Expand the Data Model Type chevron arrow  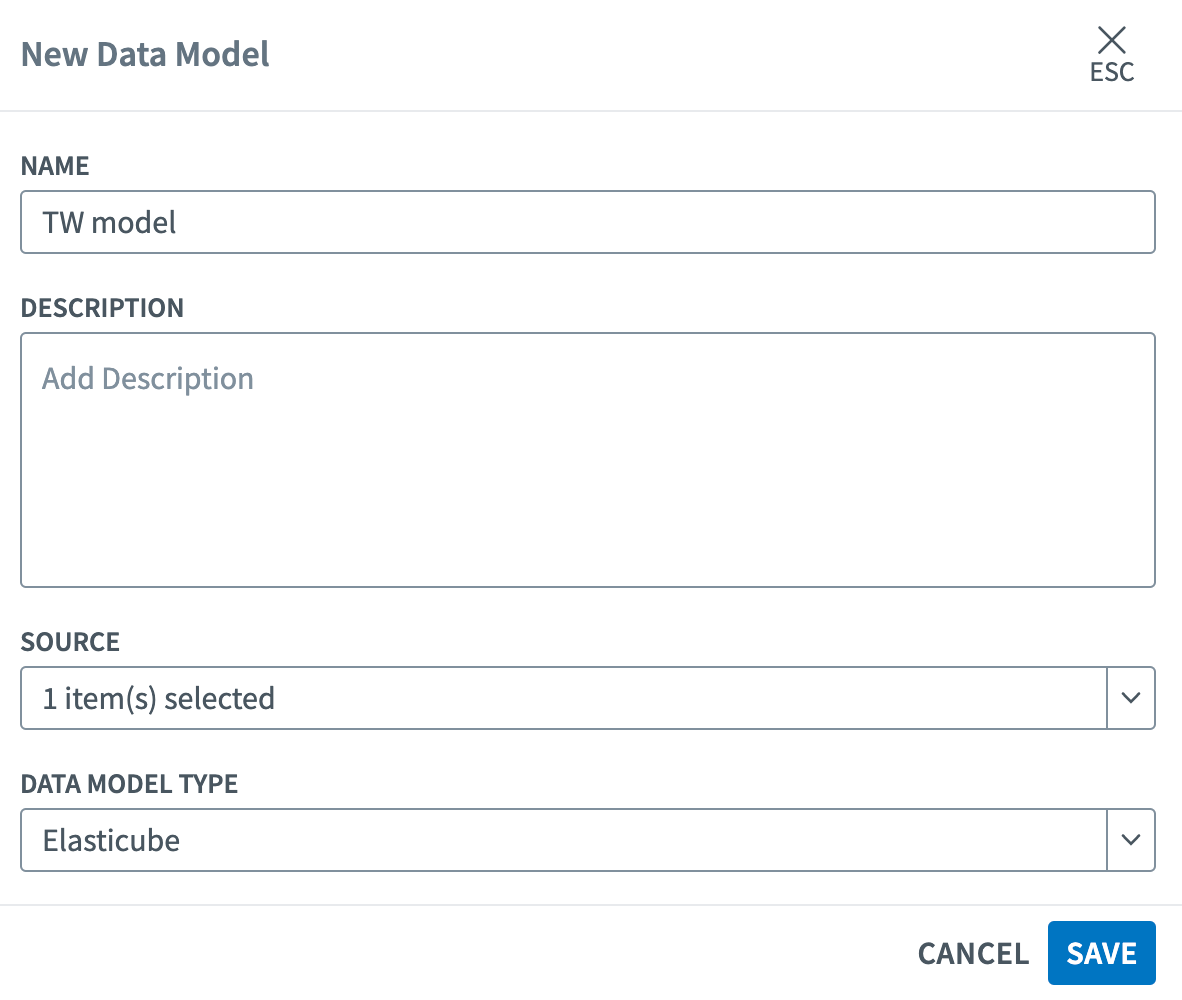pyautogui.click(x=1131, y=840)
